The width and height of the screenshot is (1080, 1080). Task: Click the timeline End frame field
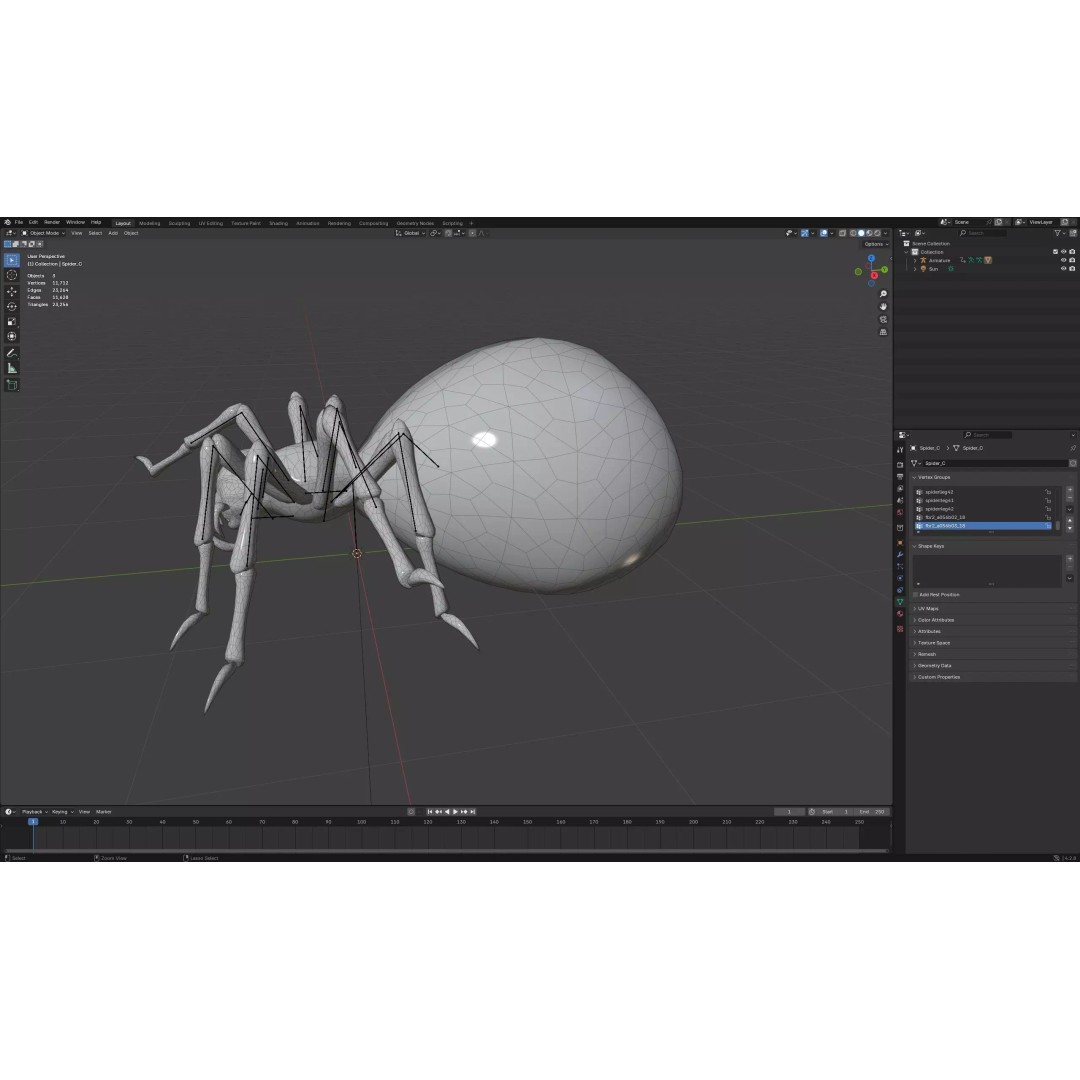872,812
